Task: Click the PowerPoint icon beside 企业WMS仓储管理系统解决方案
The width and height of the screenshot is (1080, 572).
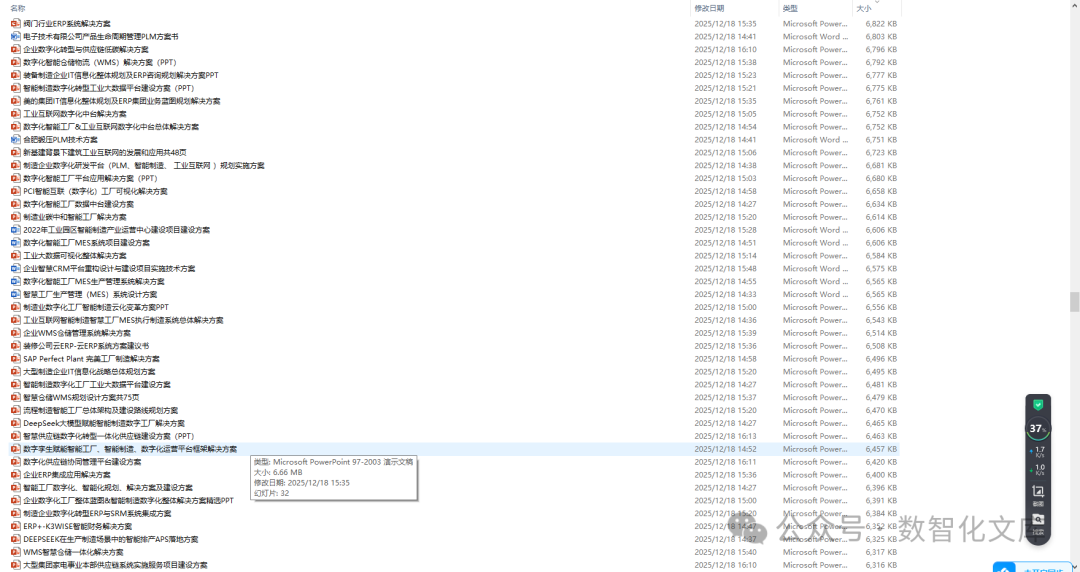Action: pos(16,333)
